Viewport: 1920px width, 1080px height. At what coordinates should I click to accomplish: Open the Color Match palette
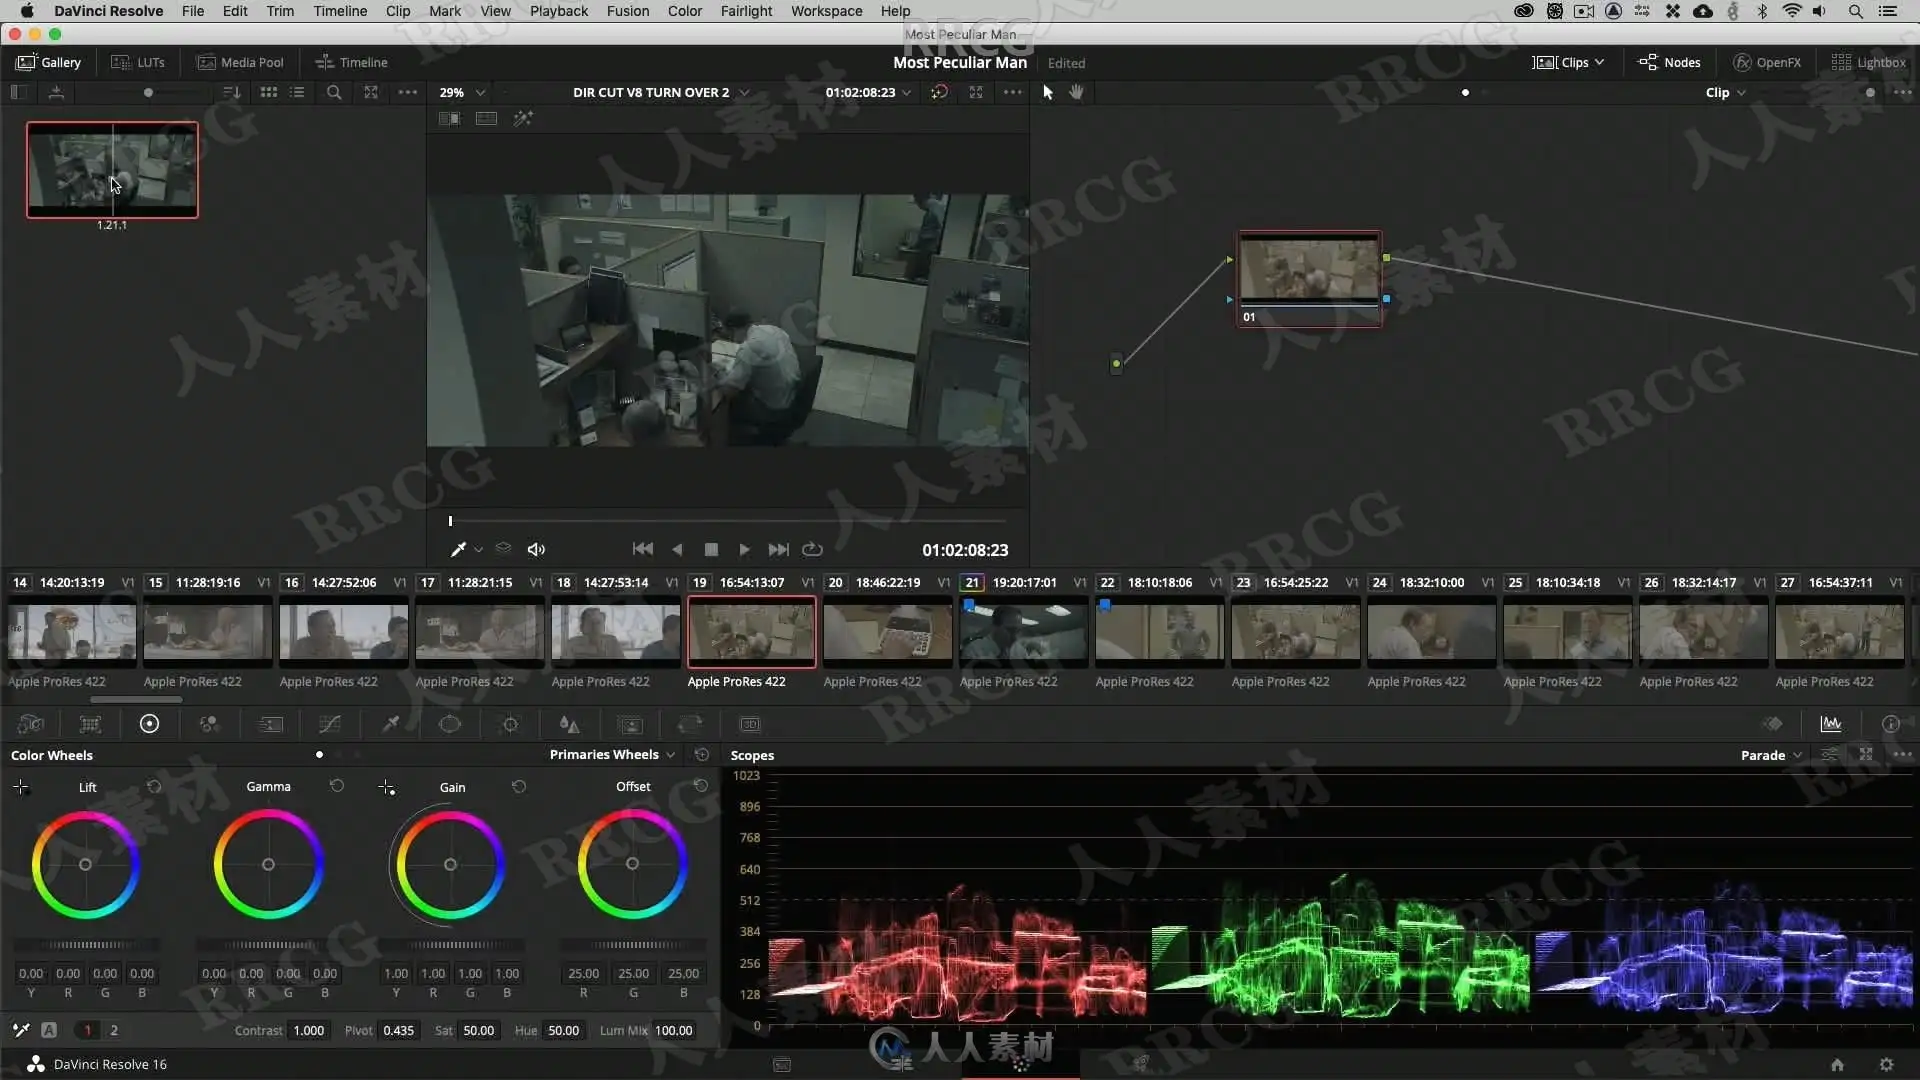pyautogui.click(x=90, y=724)
